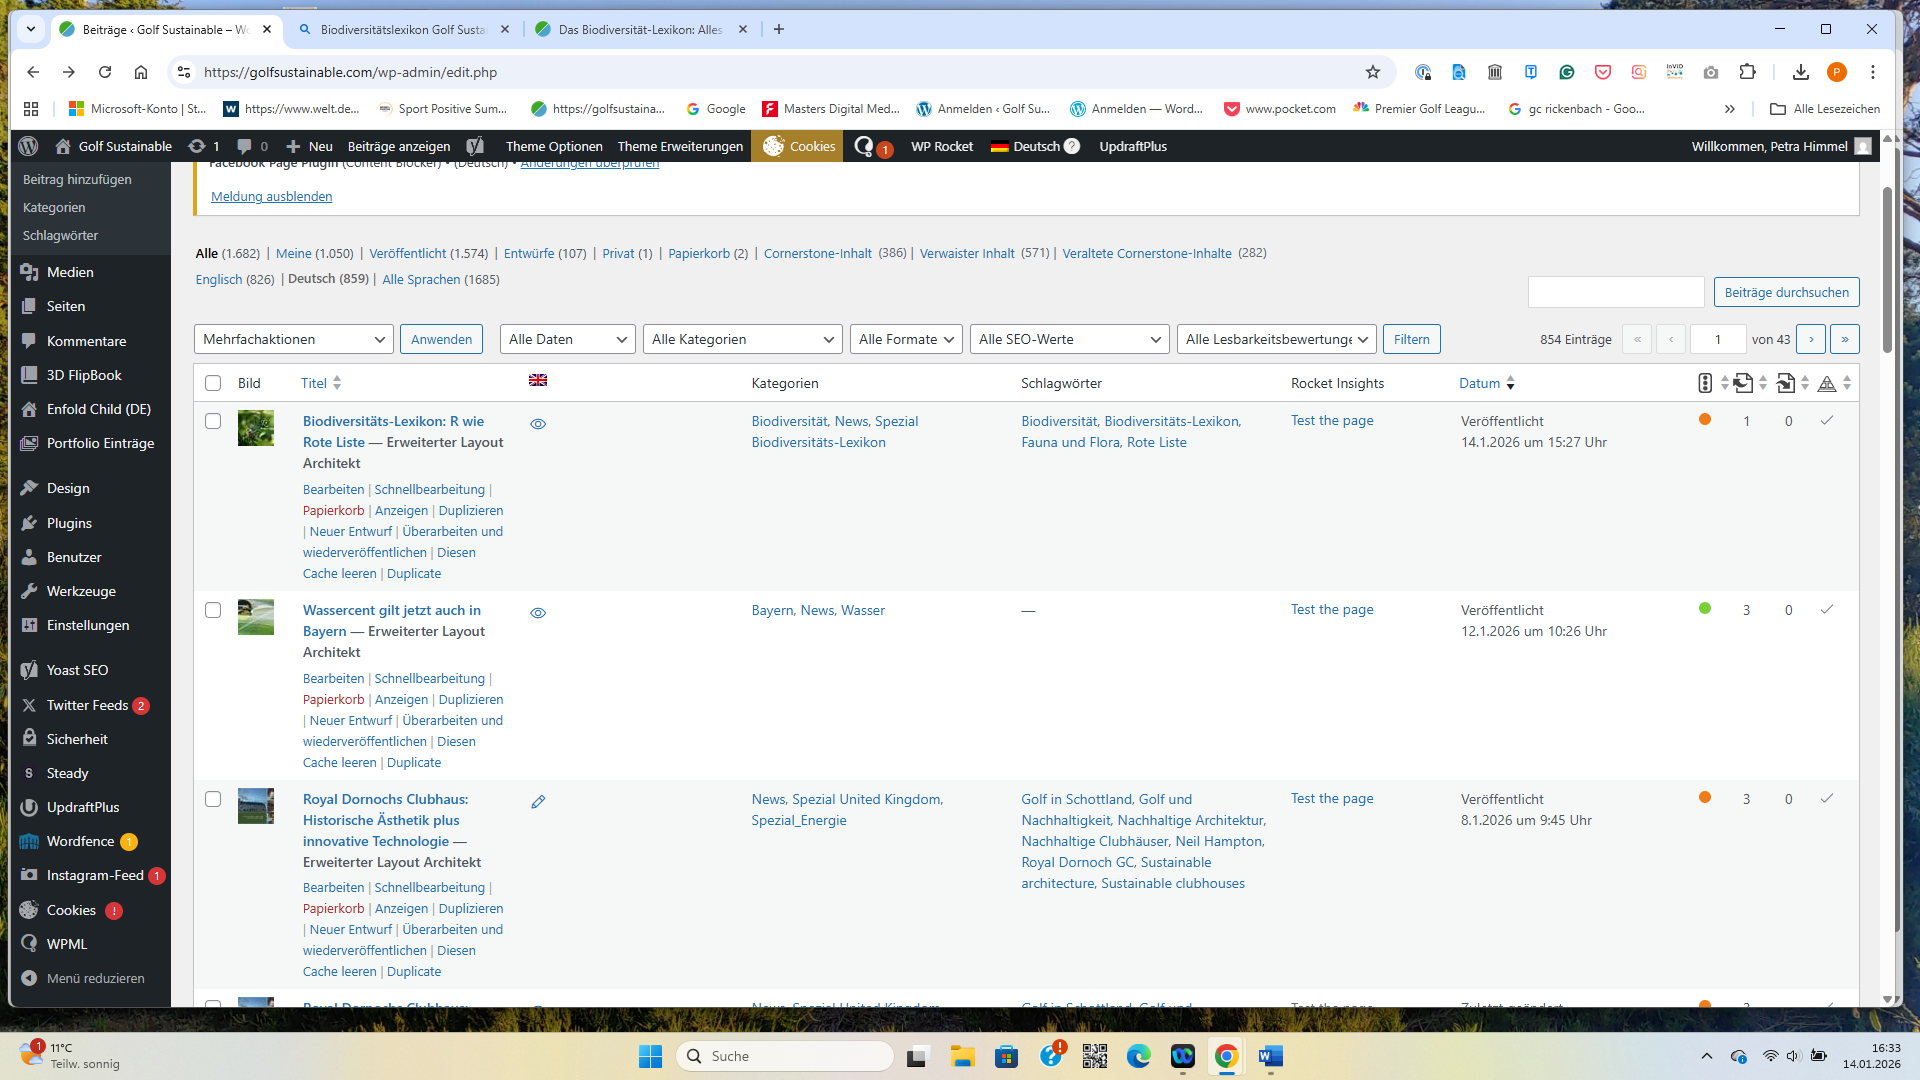Open the WP Rocket admin menu

pyautogui.click(x=941, y=146)
